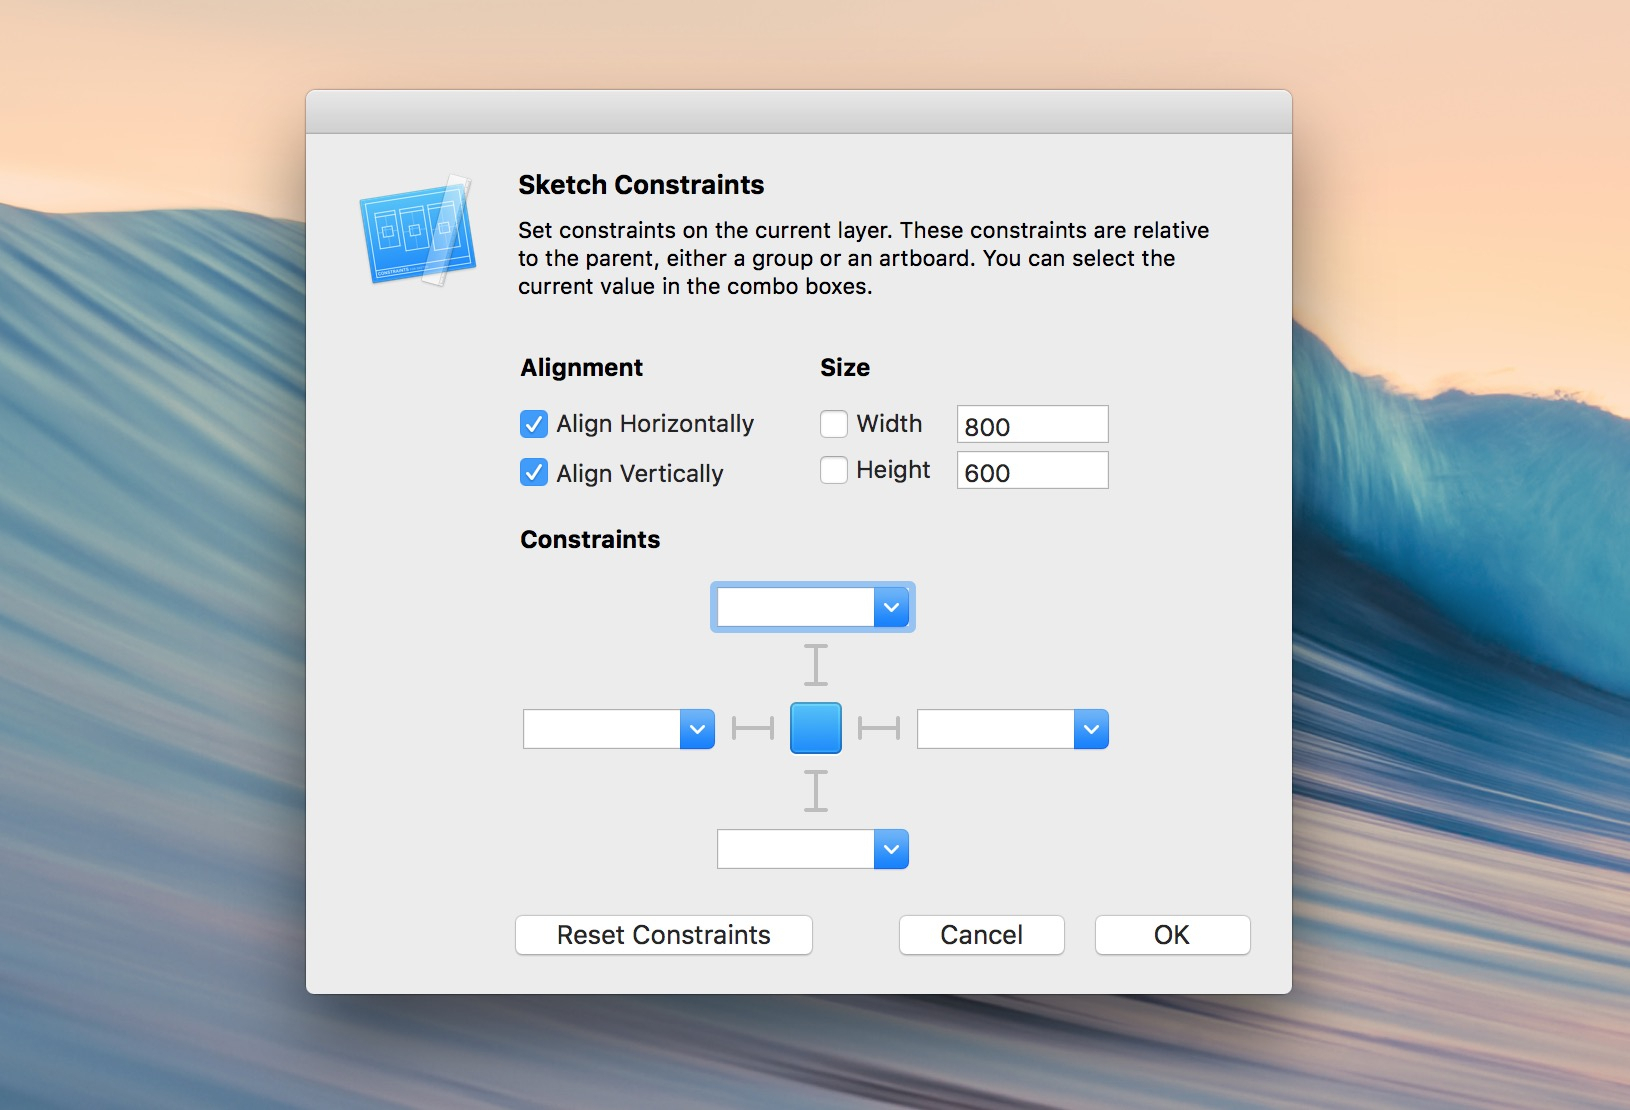Expand the bottom constraint combo box
The width and height of the screenshot is (1630, 1110).
(x=892, y=849)
